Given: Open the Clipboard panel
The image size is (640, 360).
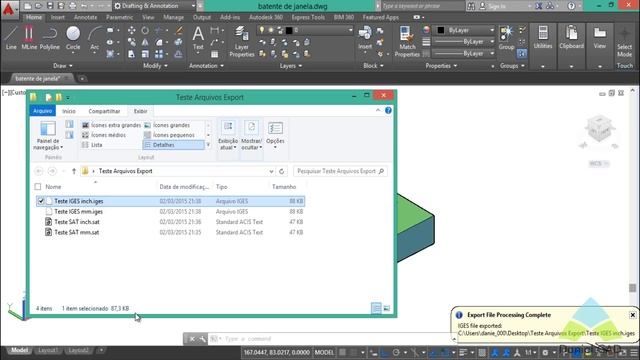Looking at the screenshot, I should (571, 38).
